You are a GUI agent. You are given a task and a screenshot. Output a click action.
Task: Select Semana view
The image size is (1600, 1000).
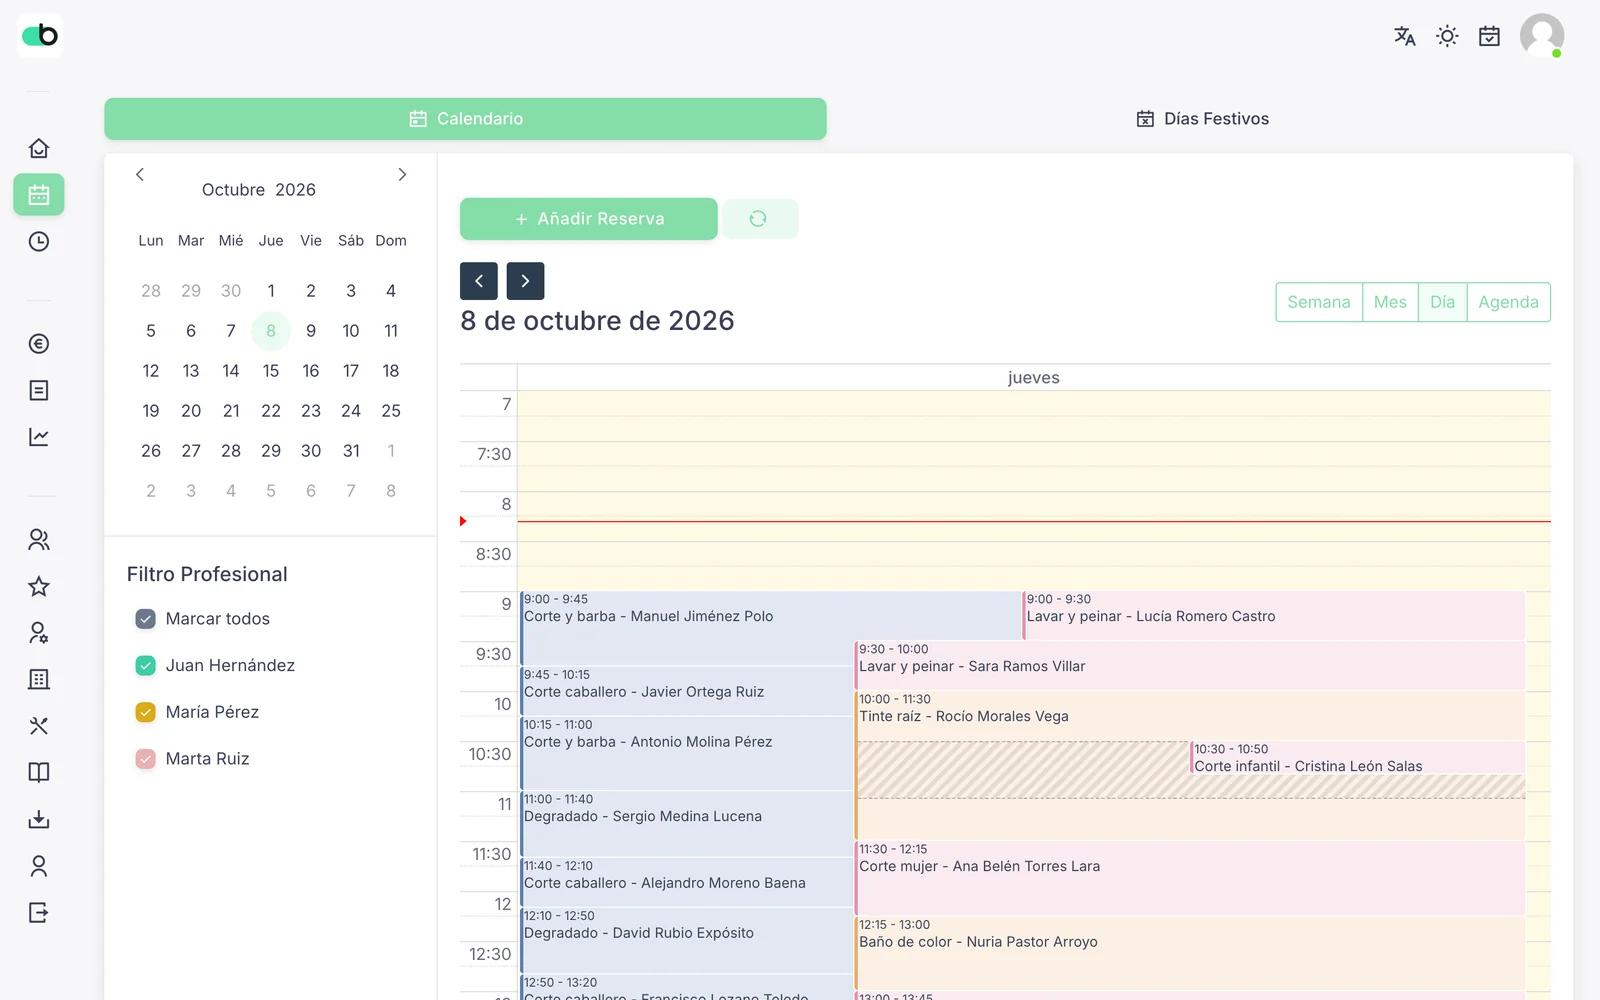point(1319,302)
